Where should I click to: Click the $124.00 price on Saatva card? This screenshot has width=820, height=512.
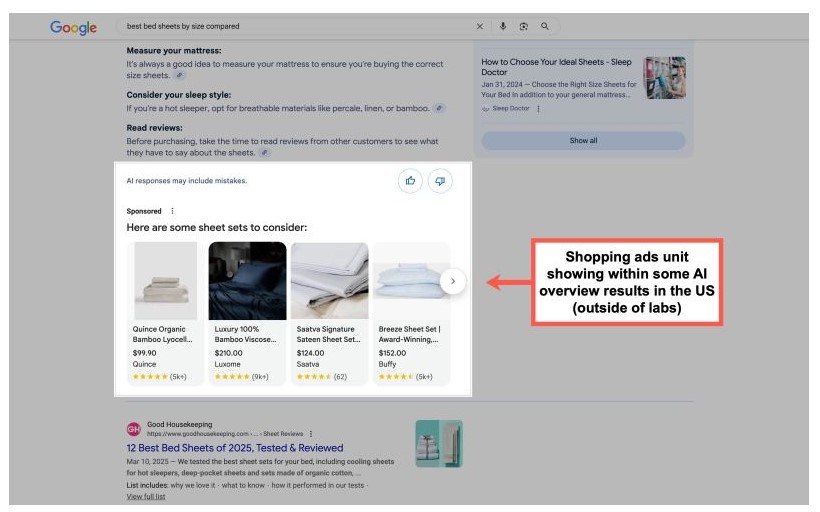311,353
